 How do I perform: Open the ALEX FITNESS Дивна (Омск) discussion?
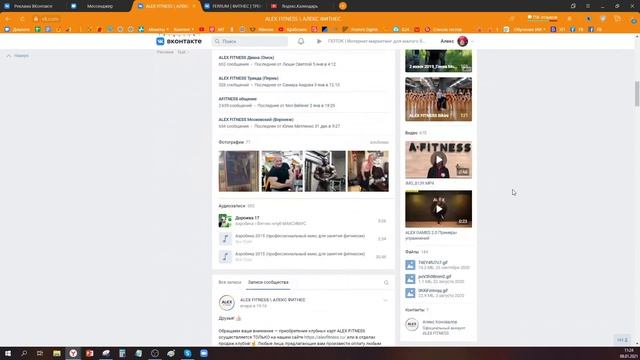tap(246, 58)
